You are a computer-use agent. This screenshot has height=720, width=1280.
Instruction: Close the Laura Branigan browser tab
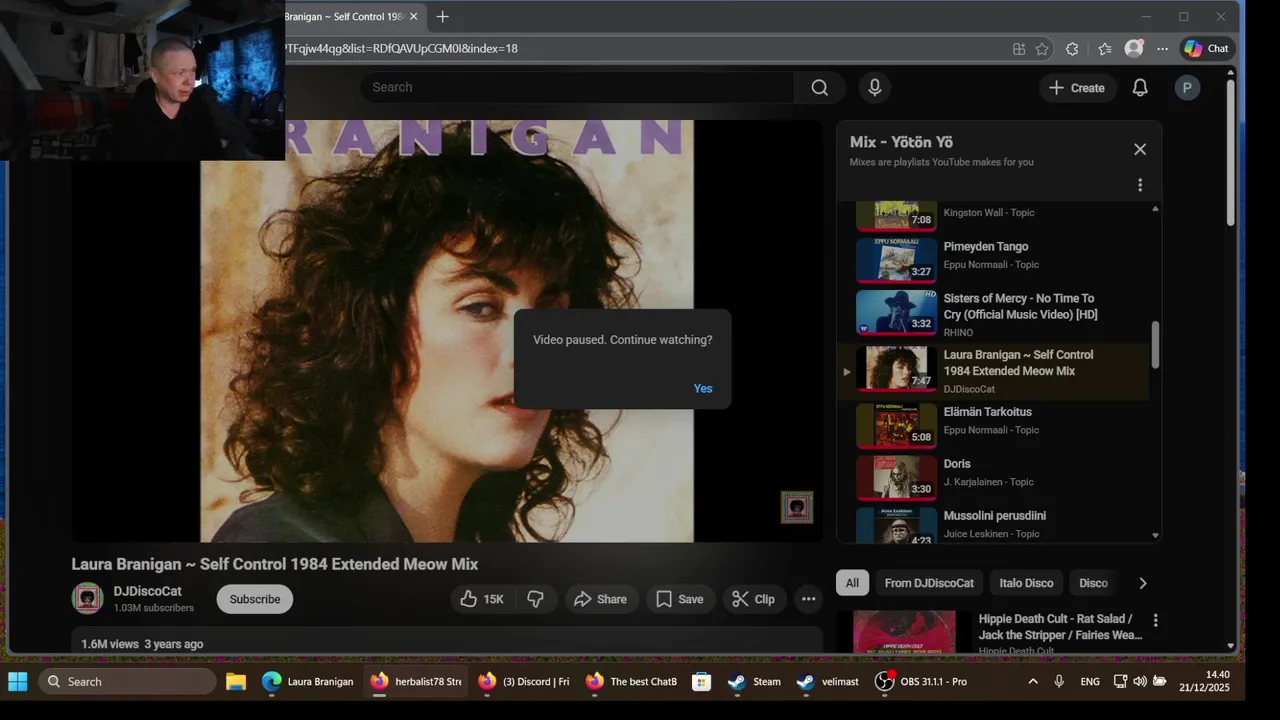pos(413,16)
